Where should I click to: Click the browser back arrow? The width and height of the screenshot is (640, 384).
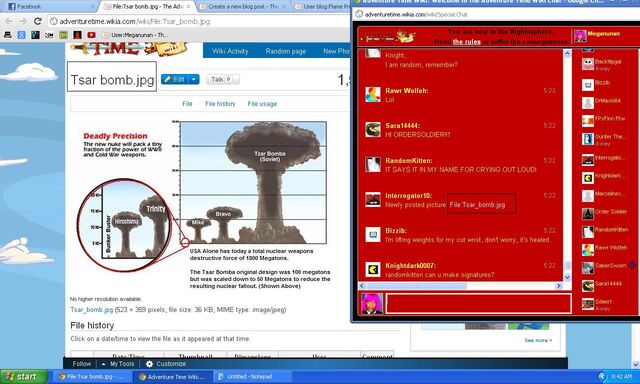click(9, 21)
